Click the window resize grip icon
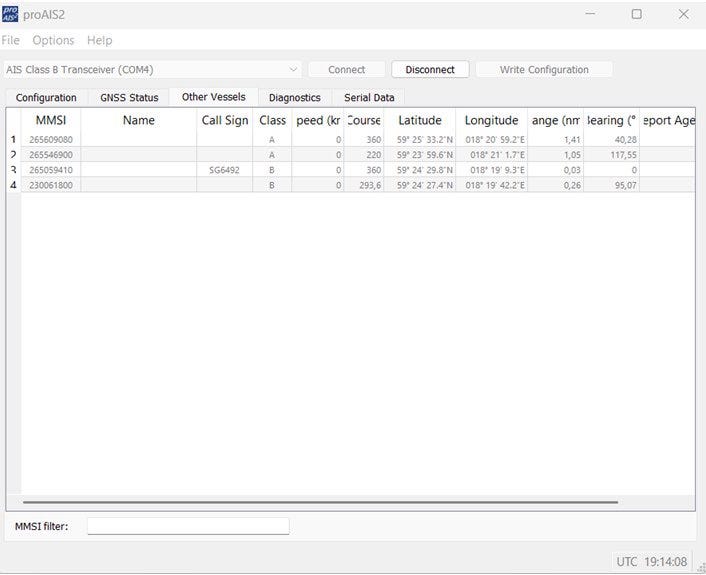This screenshot has width=706, height=575. (701, 569)
